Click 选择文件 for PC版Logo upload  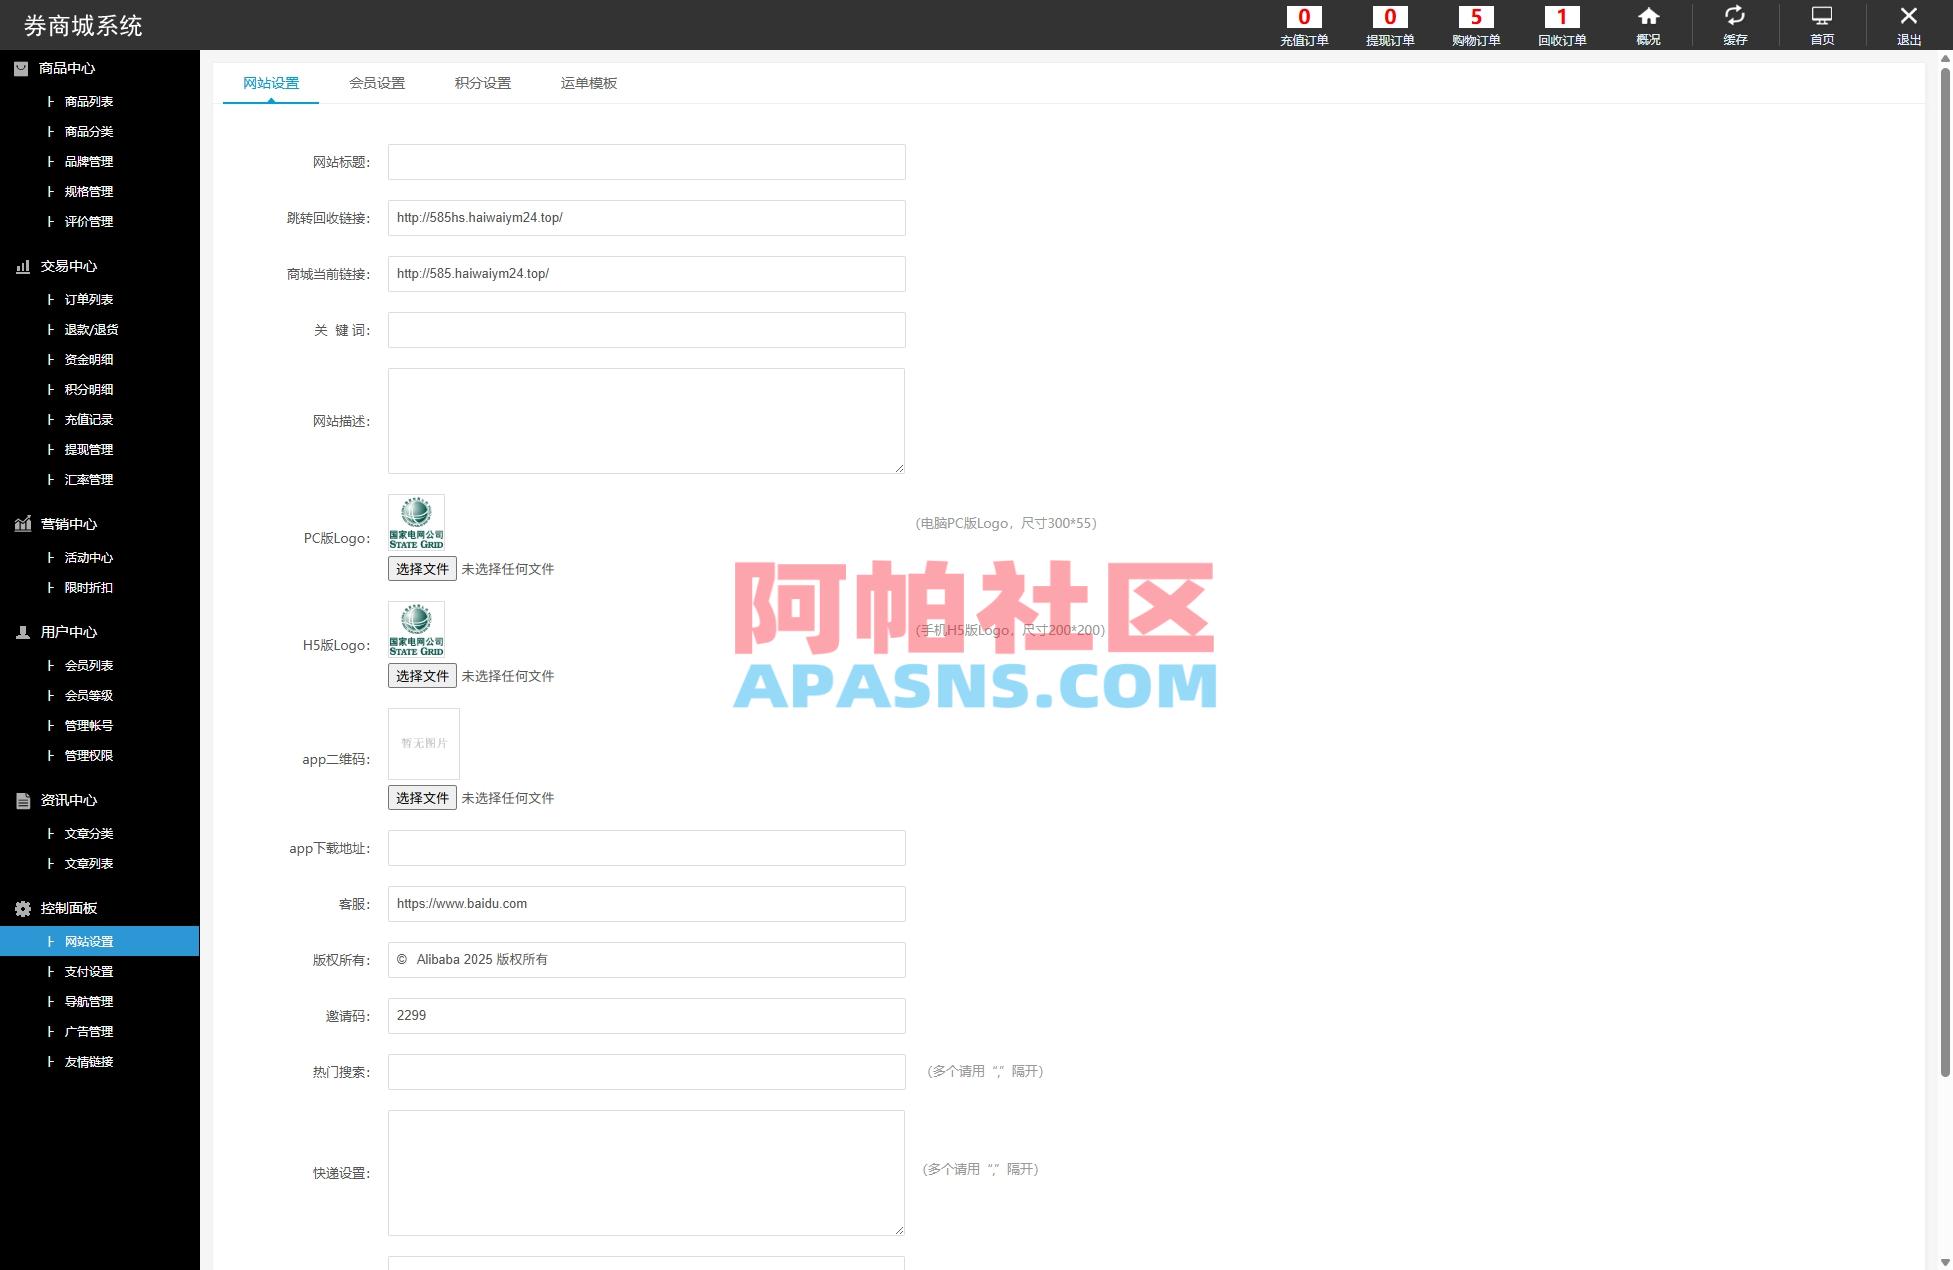pos(421,568)
